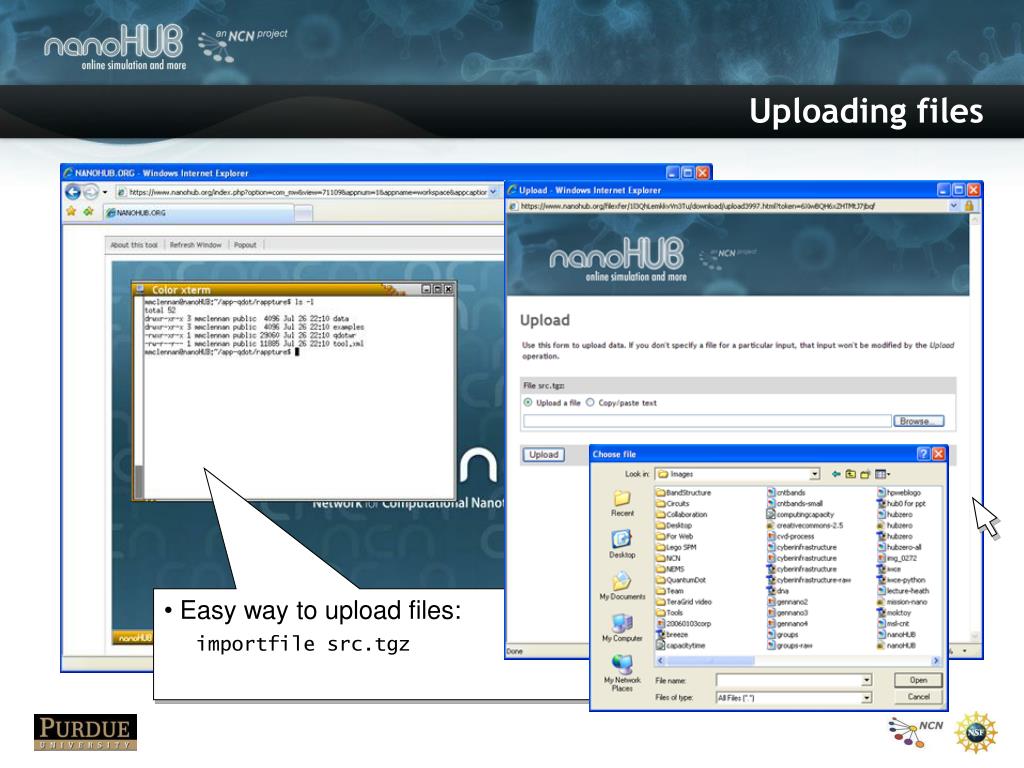Viewport: 1024px width, 768px height.
Task: Select Copy/paste text radio option
Action: [x=590, y=402]
